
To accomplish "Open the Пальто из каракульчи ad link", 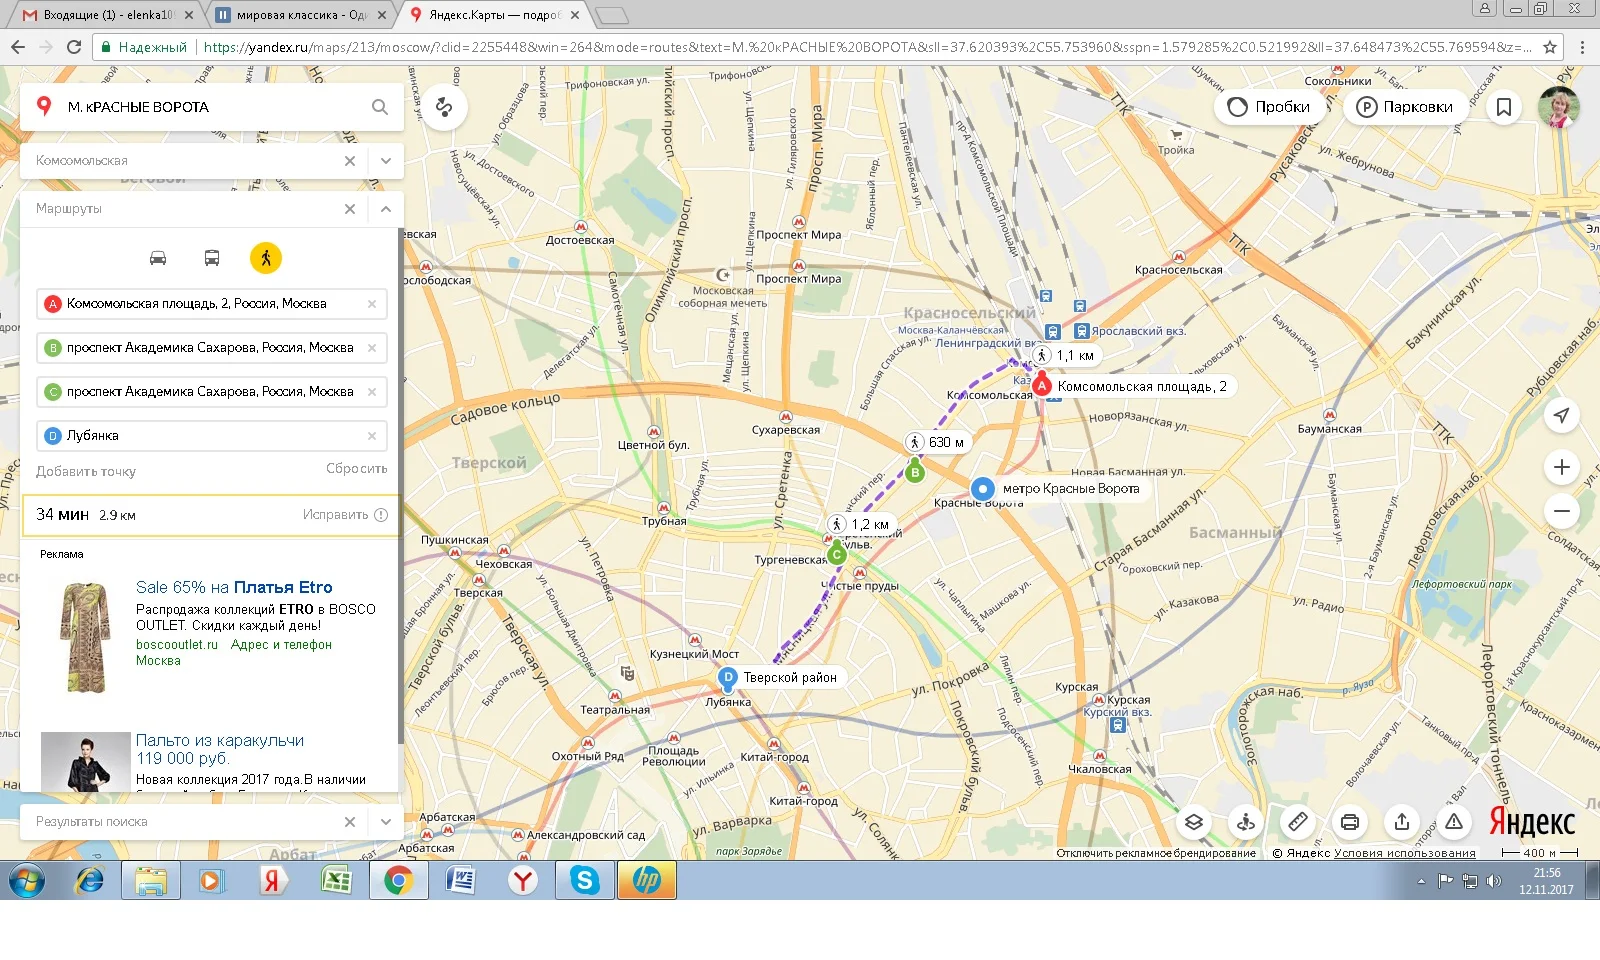I will (x=220, y=749).
